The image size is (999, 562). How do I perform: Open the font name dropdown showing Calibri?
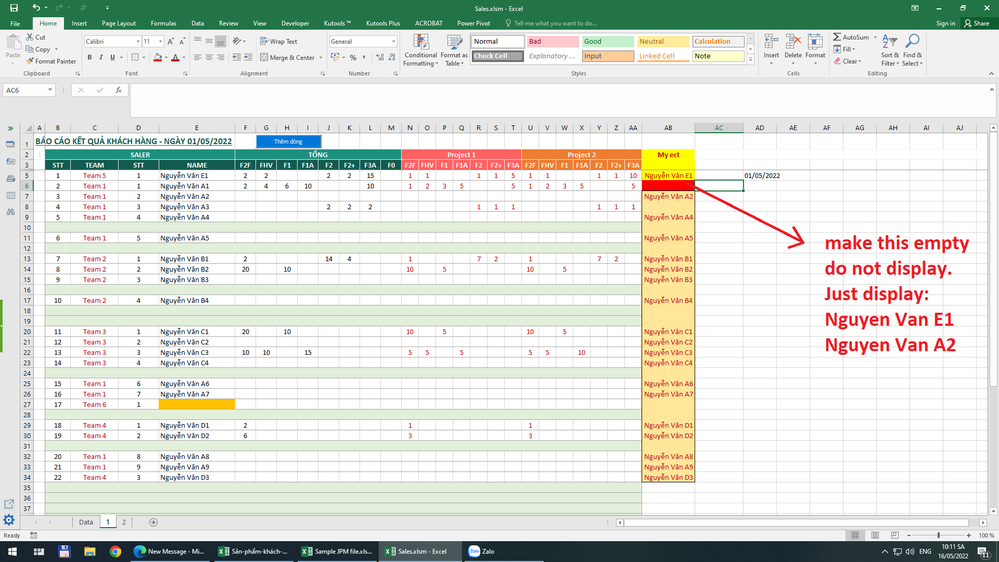pyautogui.click(x=138, y=41)
